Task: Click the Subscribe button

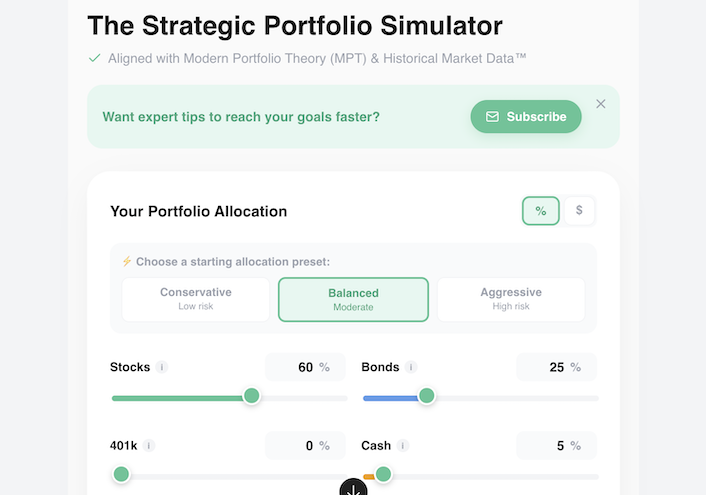Action: point(526,117)
